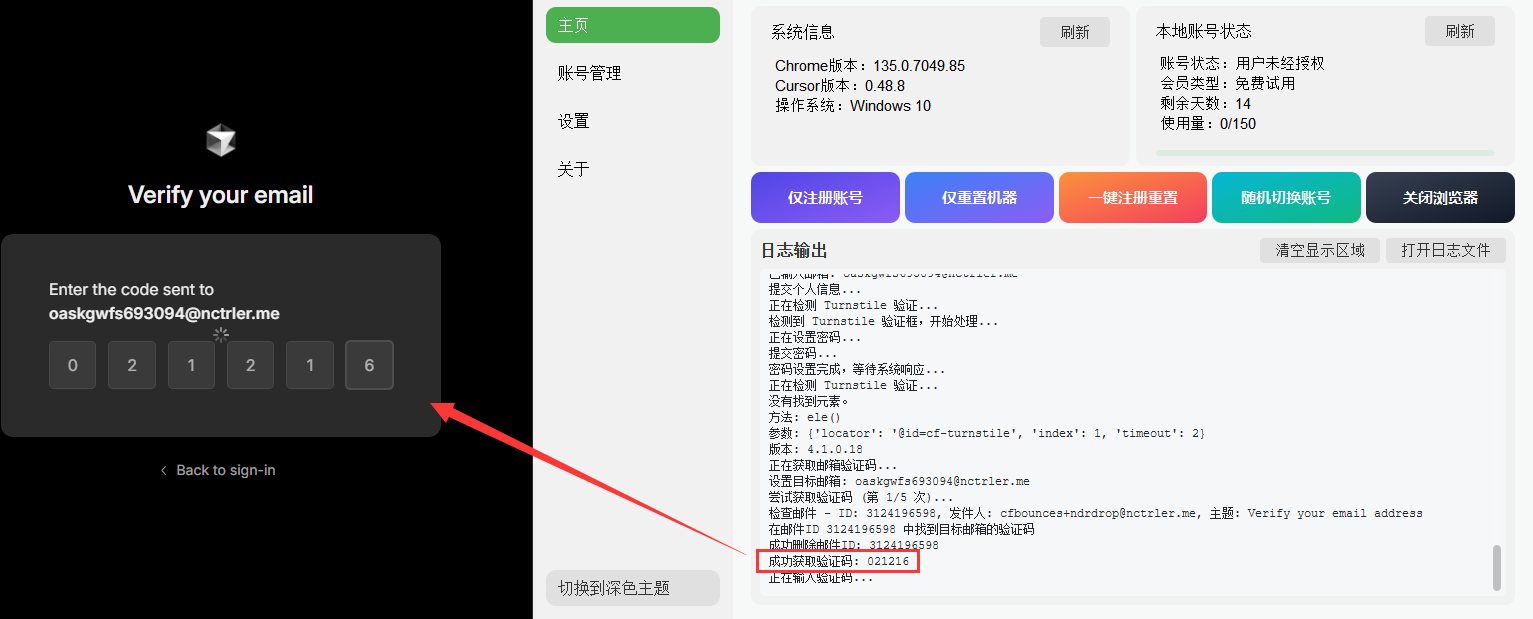The image size is (1533, 619).
Task: Click the 操作系统: Windows 10 text
Action: point(853,106)
